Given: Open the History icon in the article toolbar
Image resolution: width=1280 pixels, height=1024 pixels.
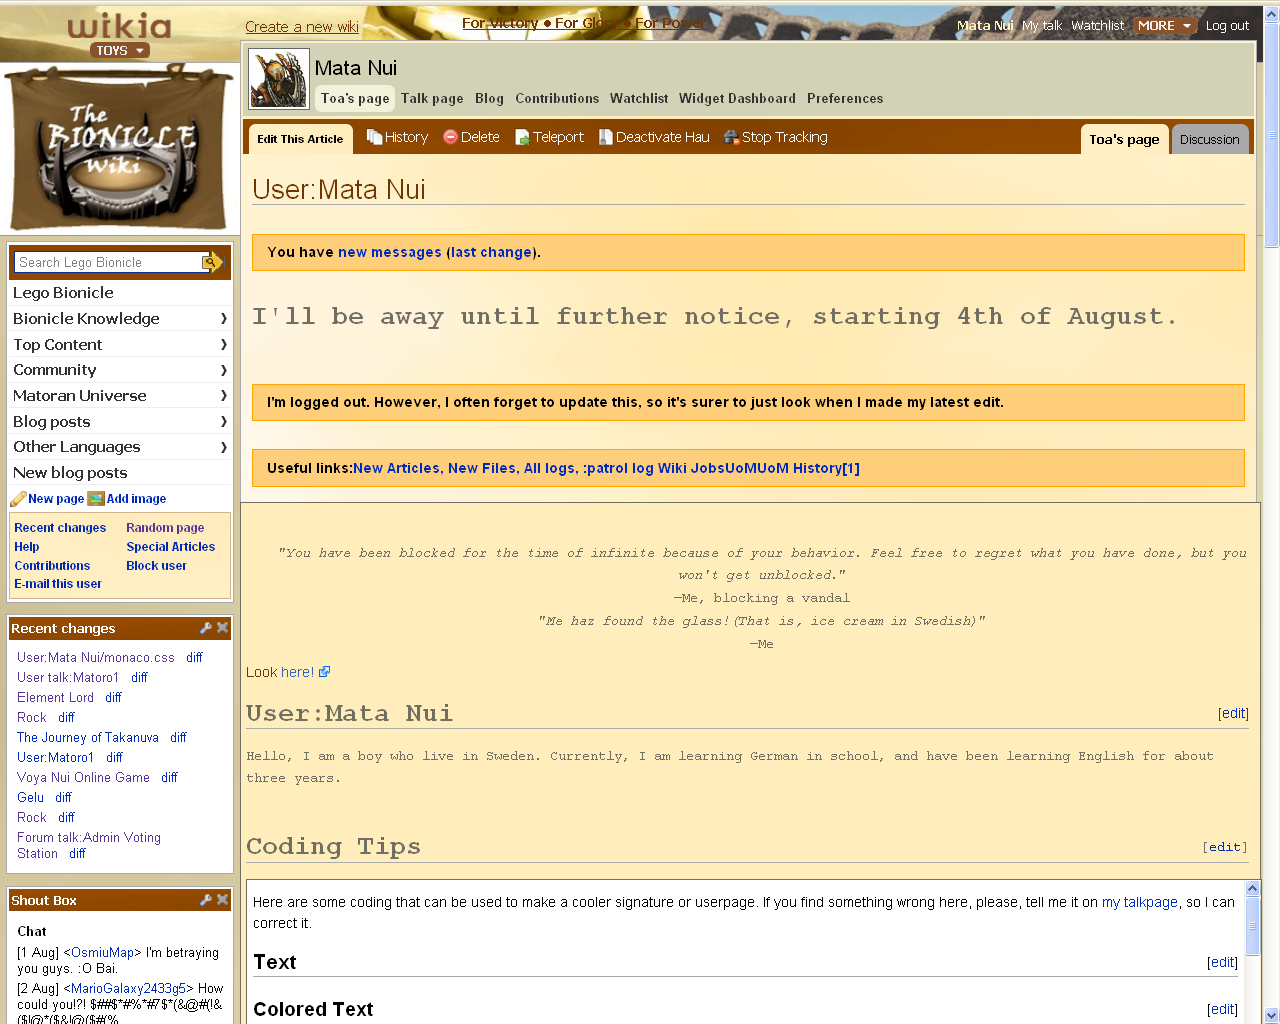Looking at the screenshot, I should pyautogui.click(x=374, y=137).
